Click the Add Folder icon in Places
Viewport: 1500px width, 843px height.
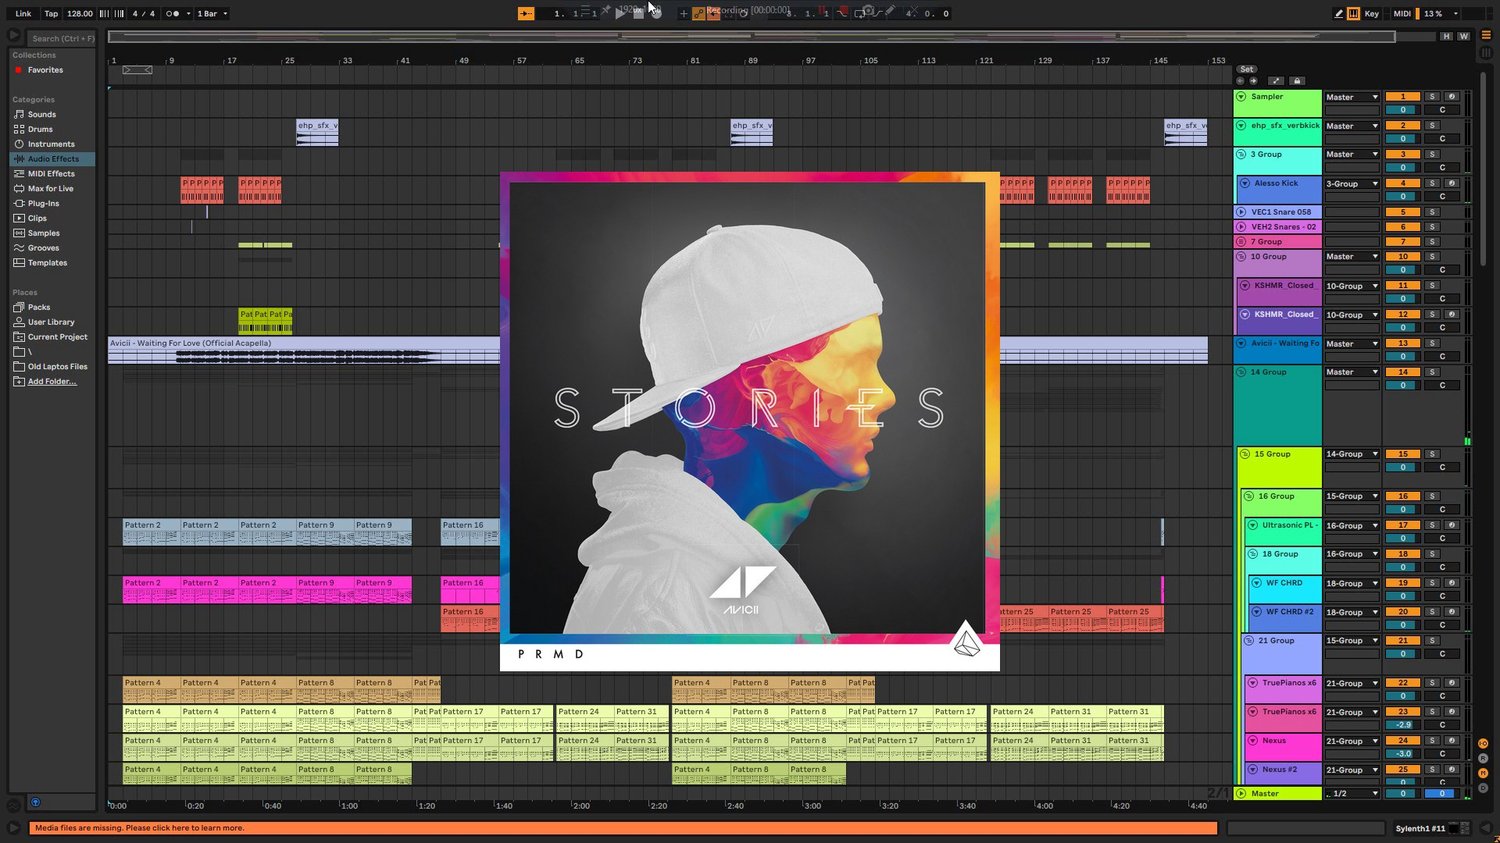tap(19, 381)
